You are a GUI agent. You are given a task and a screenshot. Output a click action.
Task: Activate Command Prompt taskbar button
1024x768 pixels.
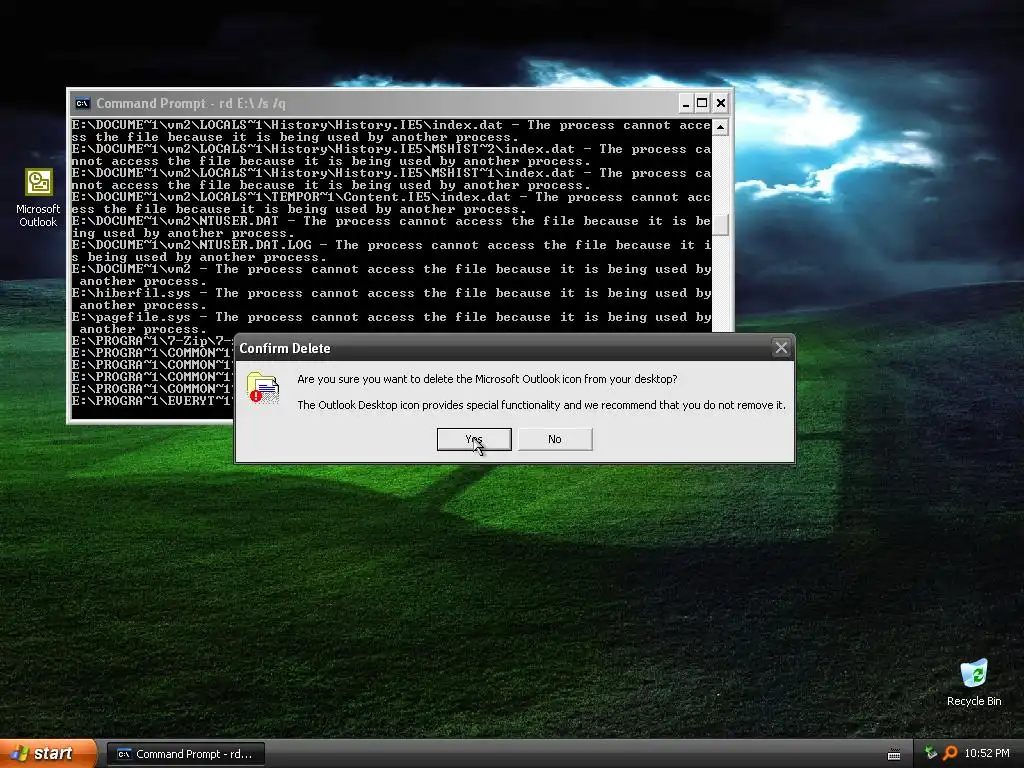(185, 754)
